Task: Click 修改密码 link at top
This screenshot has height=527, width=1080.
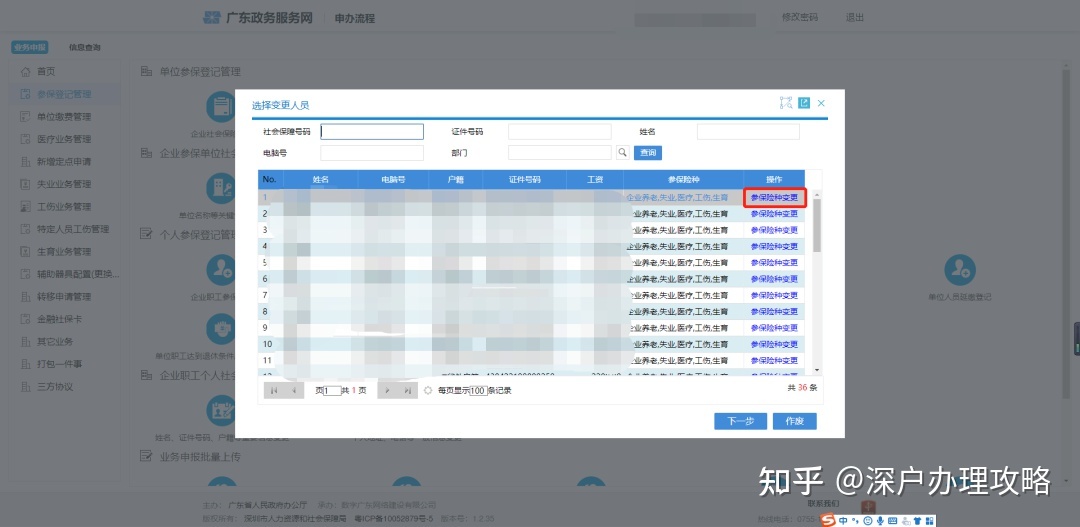Action: (800, 17)
